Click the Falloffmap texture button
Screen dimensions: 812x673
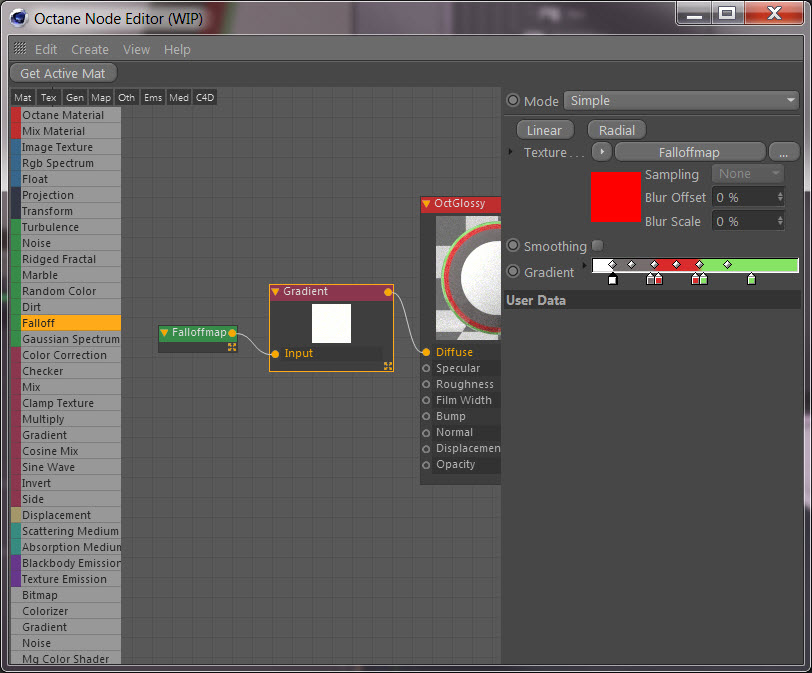(690, 152)
